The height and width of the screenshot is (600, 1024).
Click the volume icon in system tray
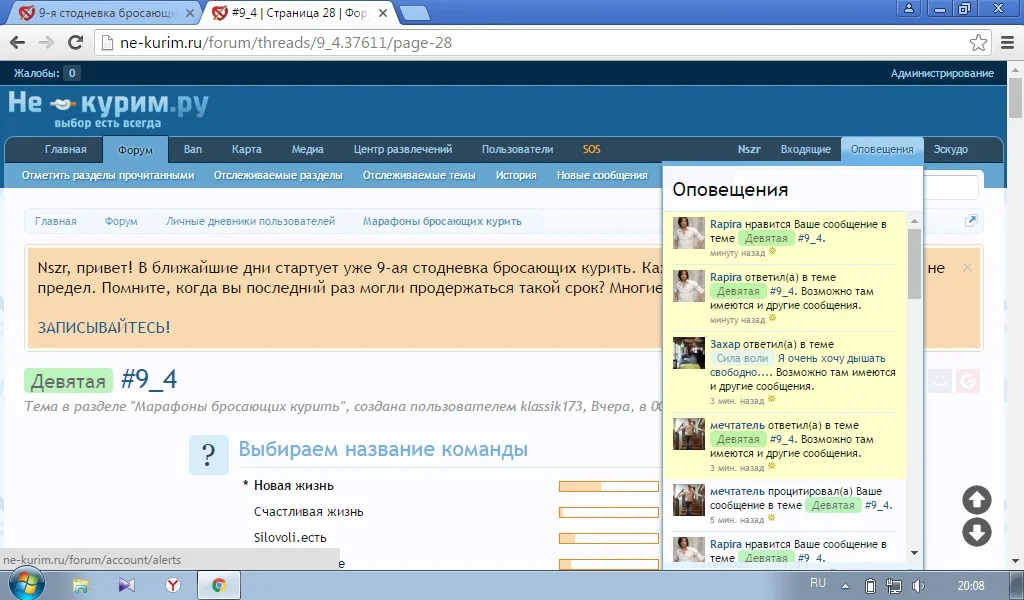(x=918, y=585)
